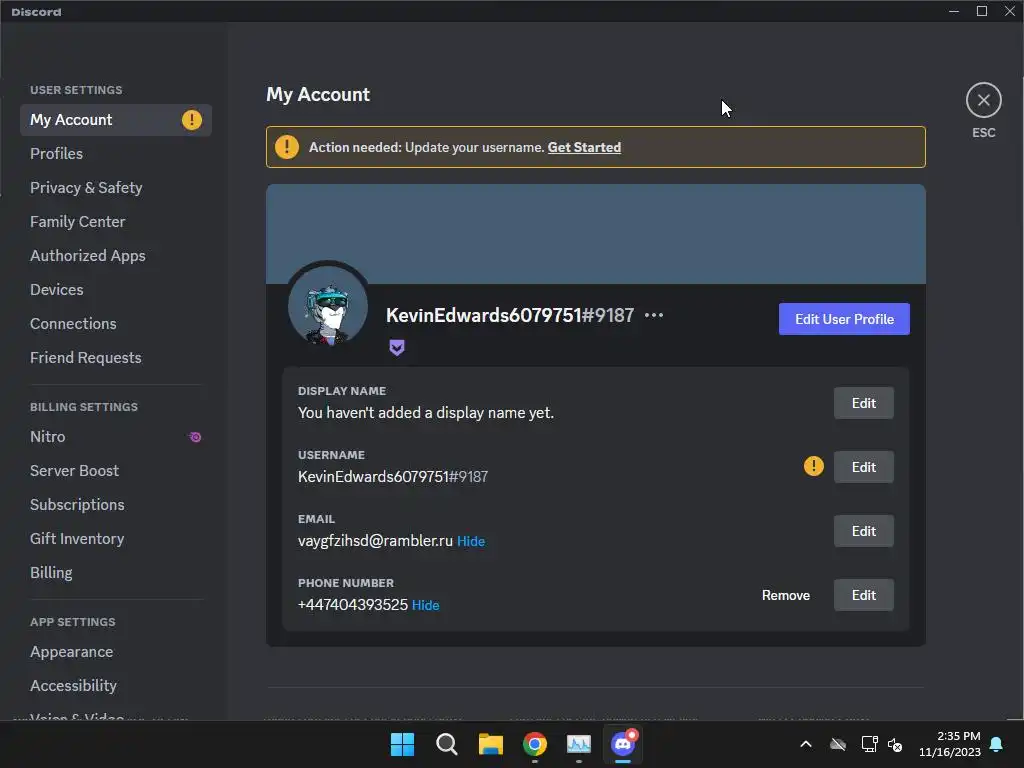Open Nitro billing settings

coord(116,437)
